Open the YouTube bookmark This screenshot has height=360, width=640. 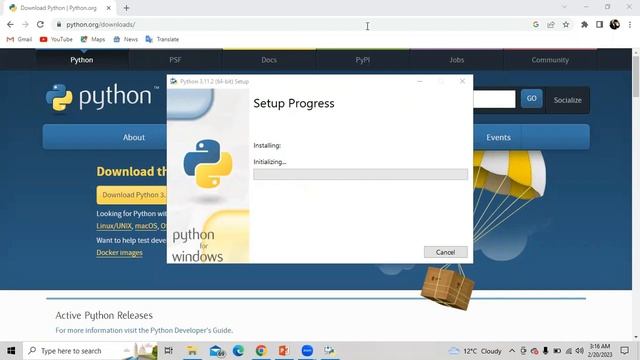(56, 39)
